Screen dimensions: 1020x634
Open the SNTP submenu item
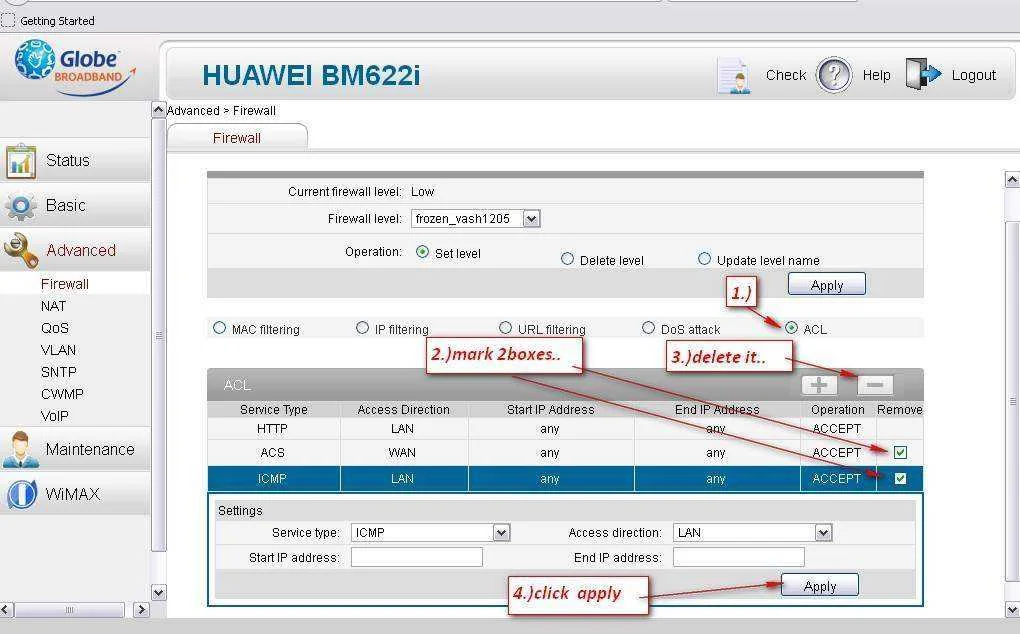point(59,372)
